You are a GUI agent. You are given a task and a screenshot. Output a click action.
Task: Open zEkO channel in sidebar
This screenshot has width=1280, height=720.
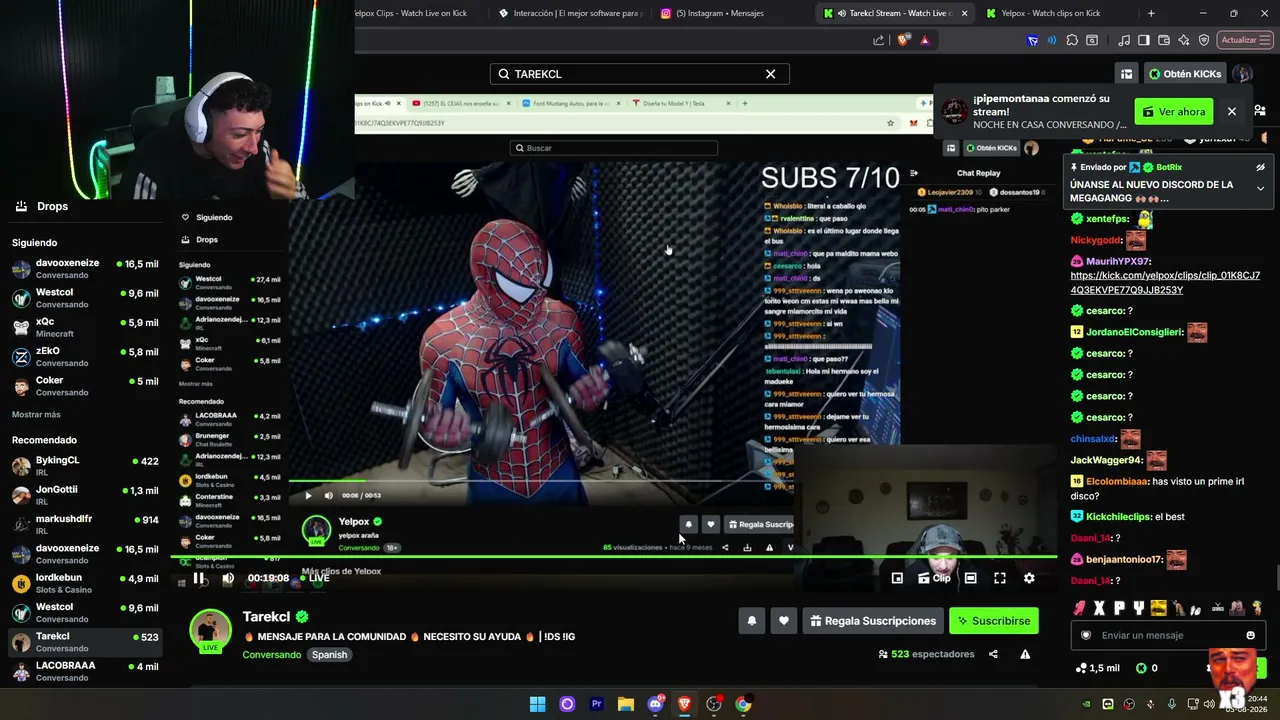(85, 357)
